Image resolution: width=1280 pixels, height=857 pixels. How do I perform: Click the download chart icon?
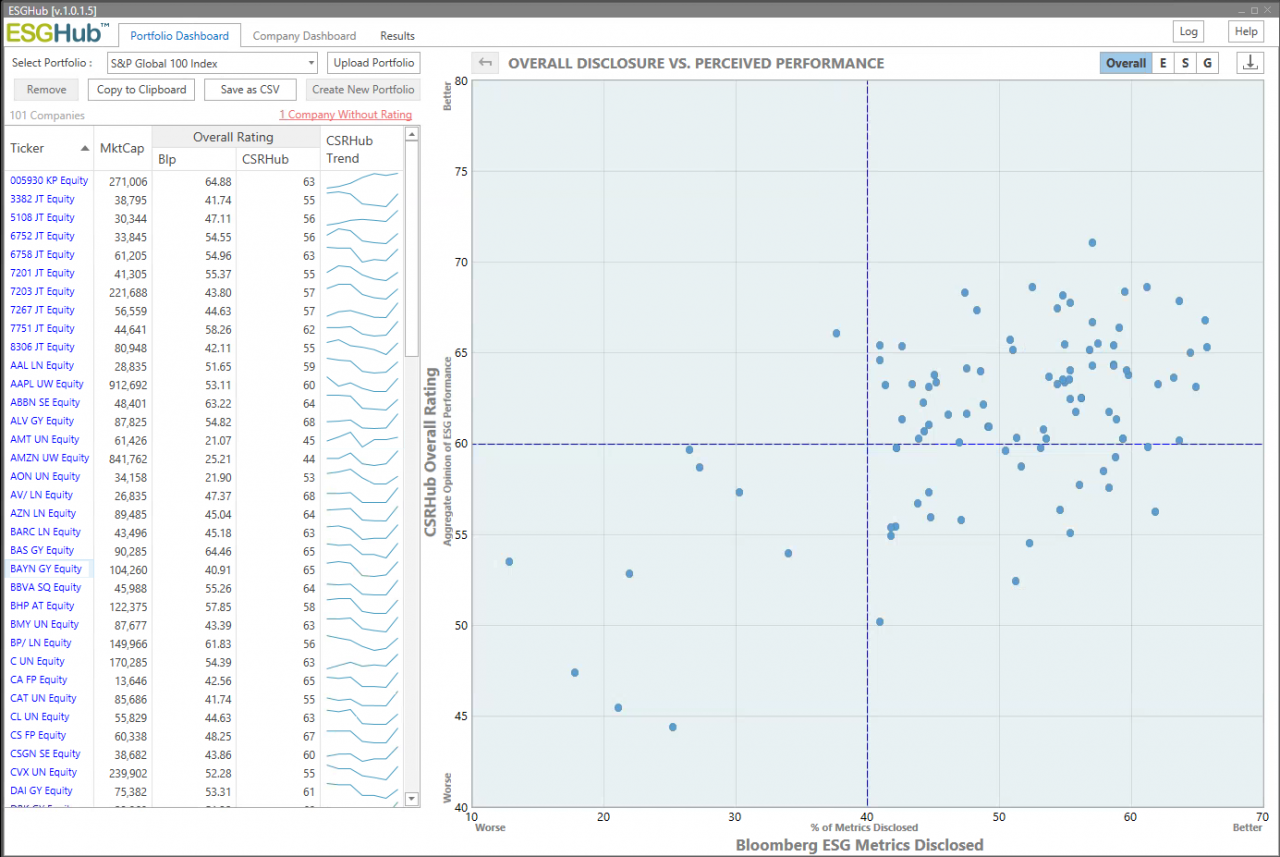[x=1250, y=63]
